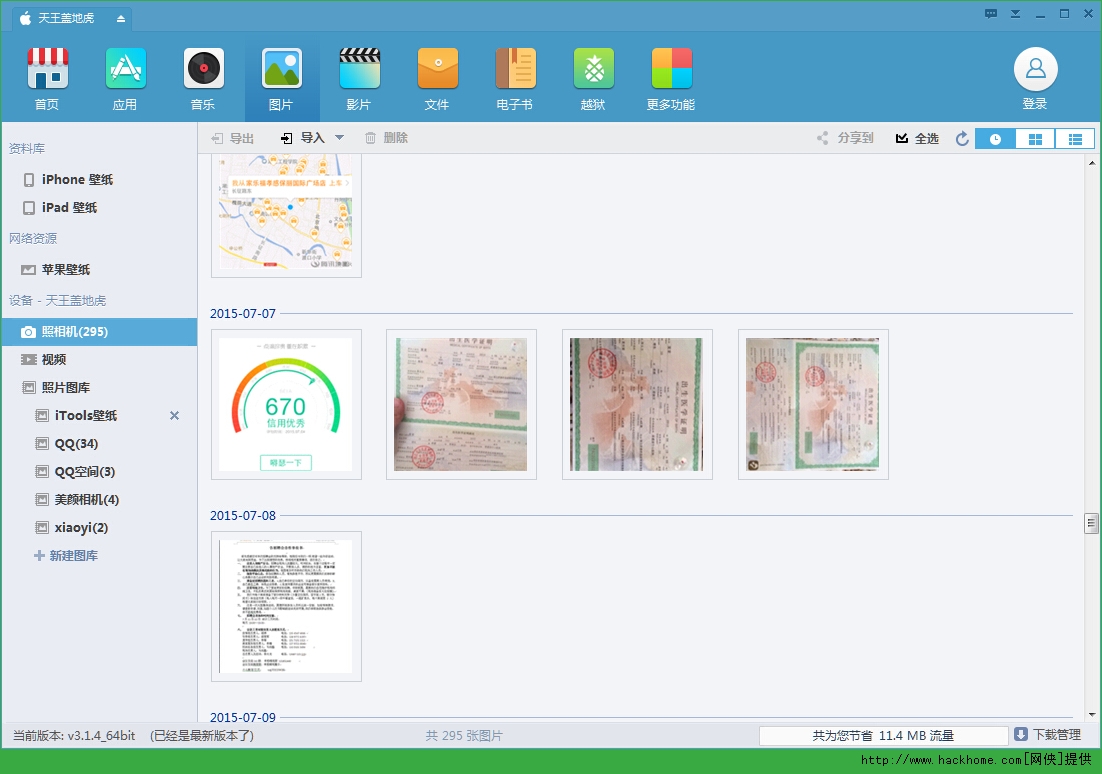Switch to timeline view mode

[995, 139]
